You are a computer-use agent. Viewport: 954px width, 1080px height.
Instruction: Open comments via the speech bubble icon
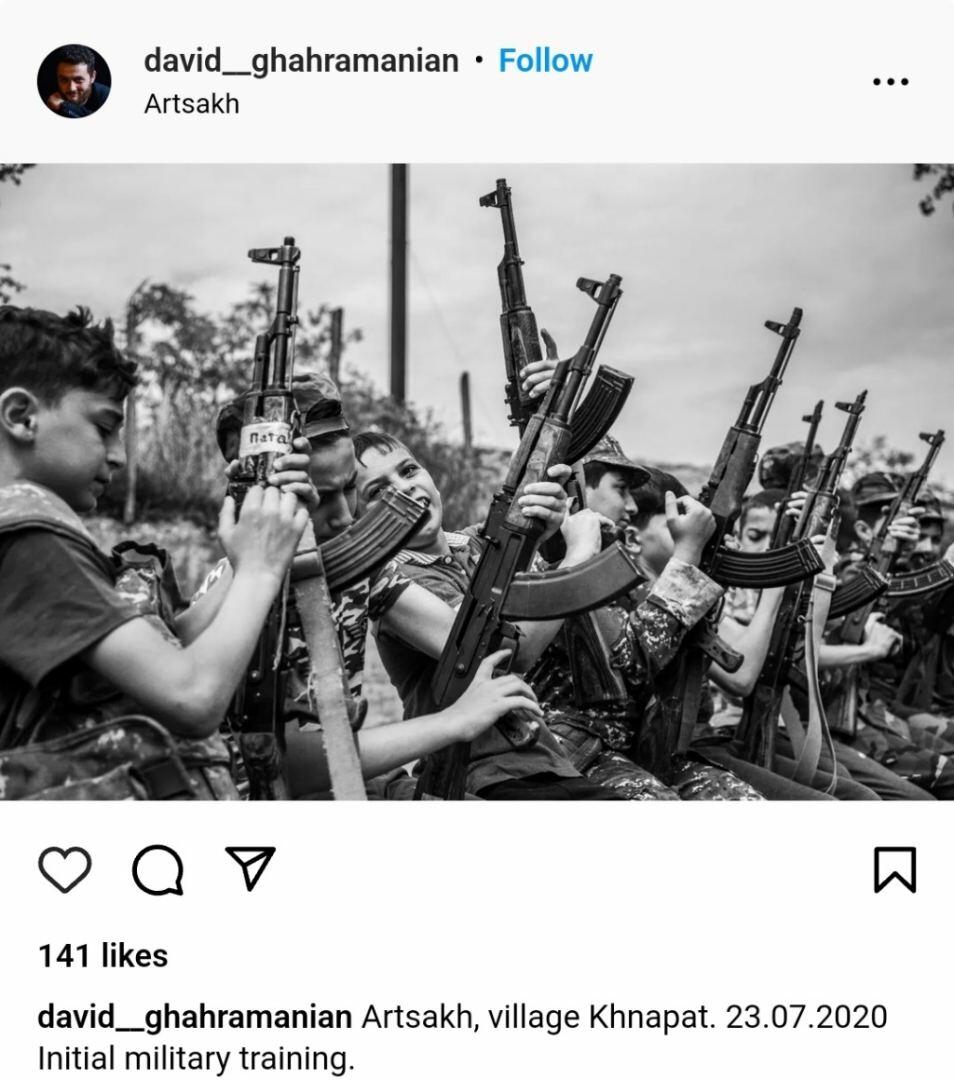tap(158, 869)
